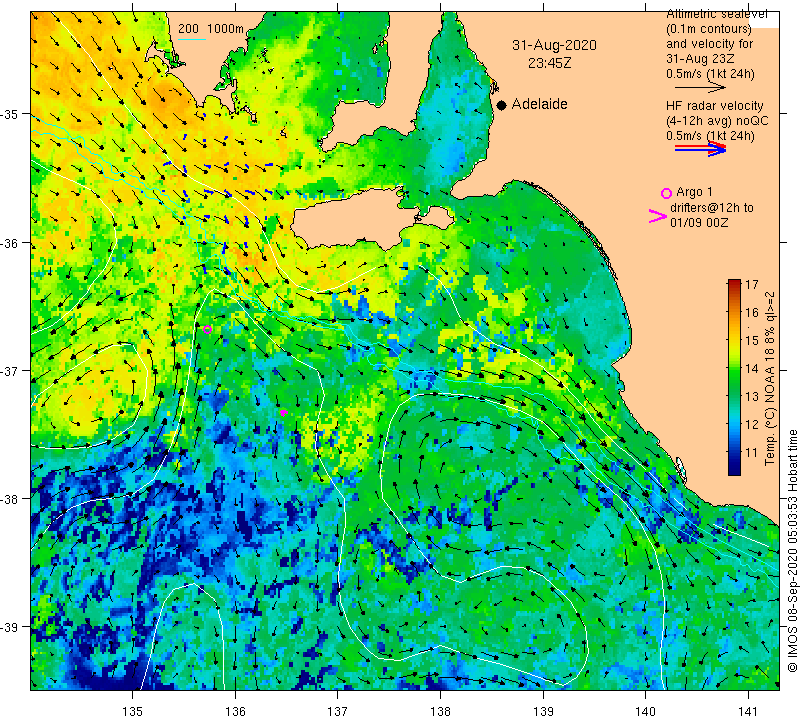Click the IMOS copyright timestamp text
Screen dimensions: 800x720
pyautogui.click(x=792, y=550)
